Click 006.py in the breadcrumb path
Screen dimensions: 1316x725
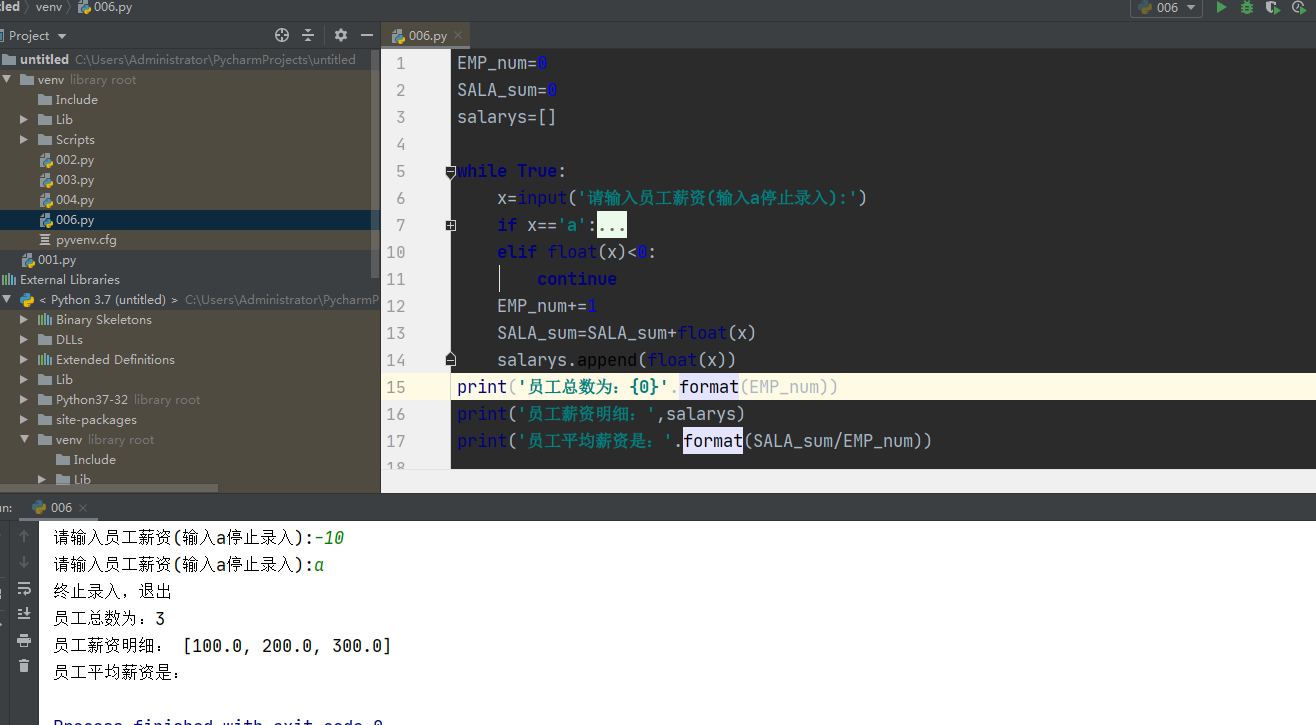tap(105, 7)
